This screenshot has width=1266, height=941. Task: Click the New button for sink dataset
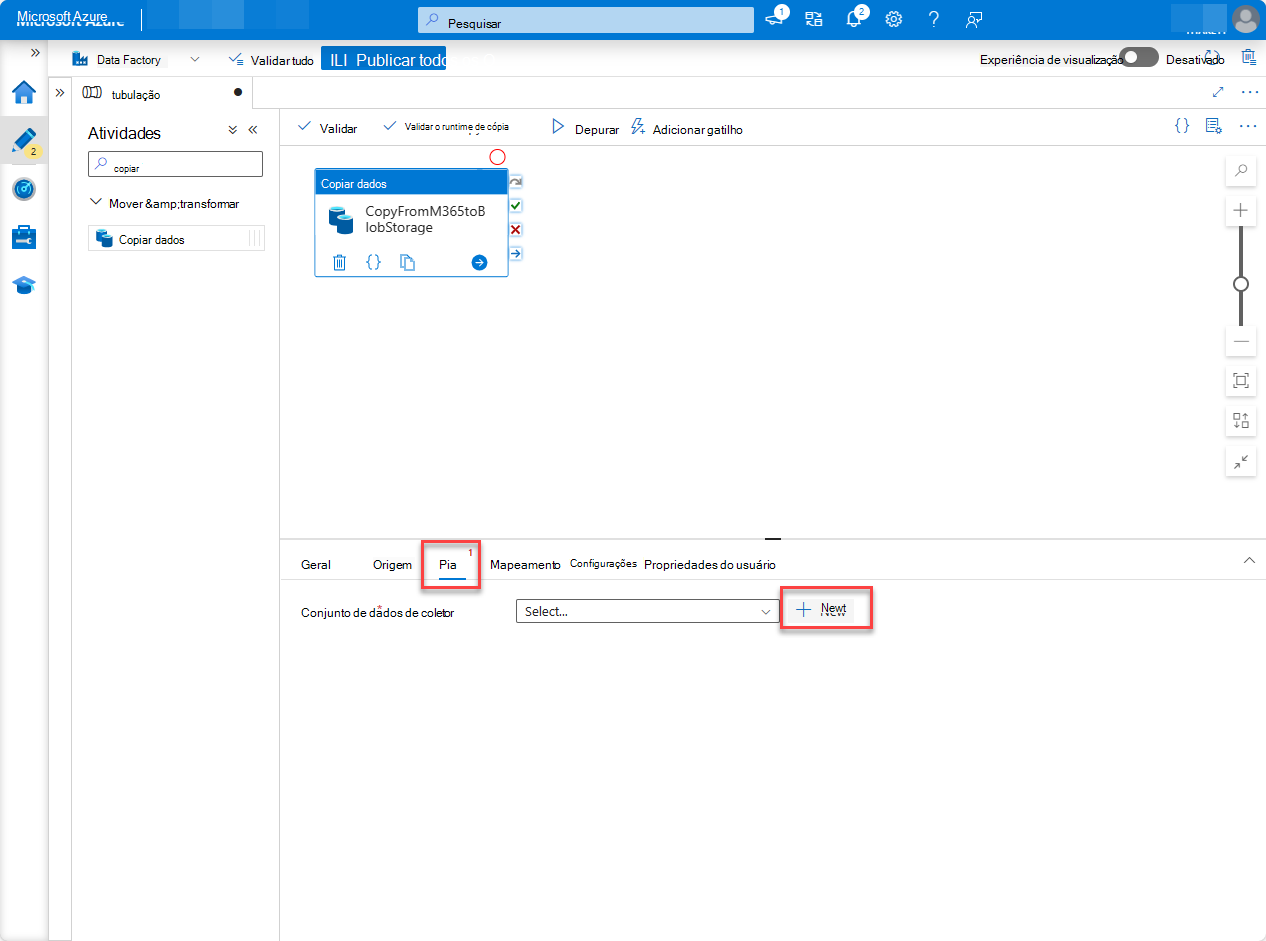826,608
